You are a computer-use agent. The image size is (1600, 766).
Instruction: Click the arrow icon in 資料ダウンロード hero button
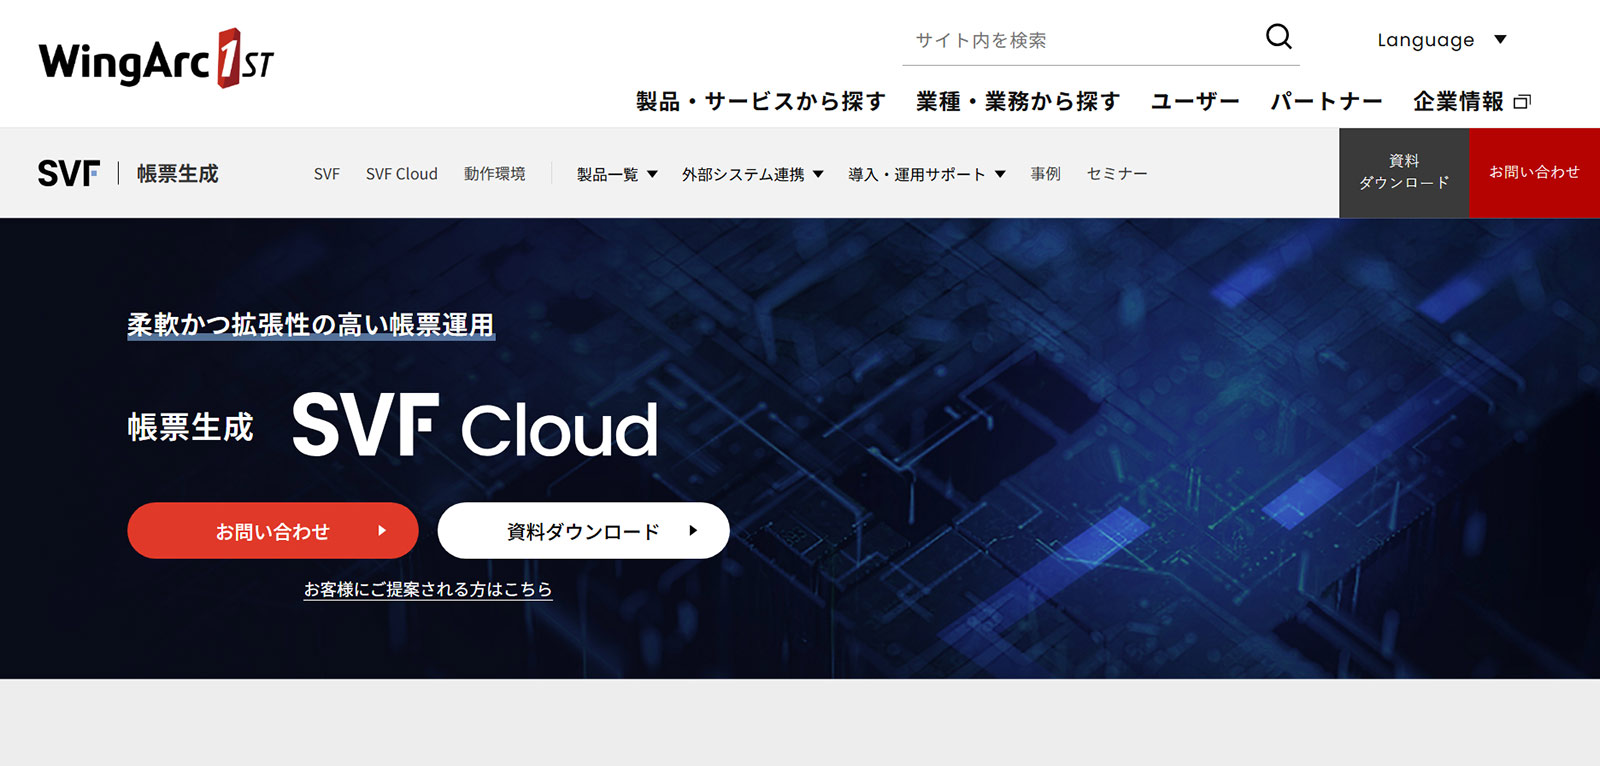tap(693, 531)
